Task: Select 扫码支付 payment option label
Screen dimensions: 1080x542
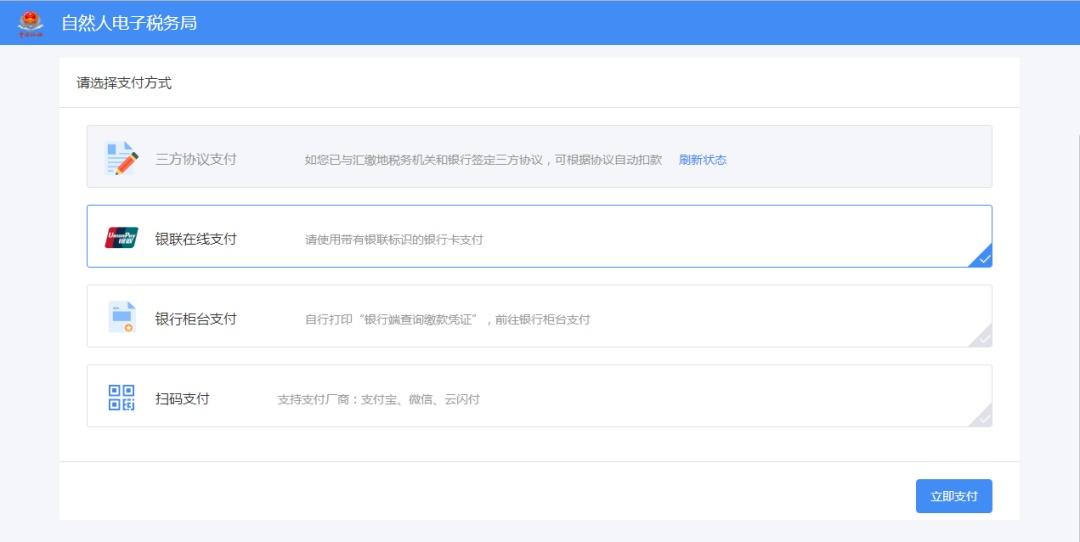Action: pyautogui.click(x=182, y=399)
